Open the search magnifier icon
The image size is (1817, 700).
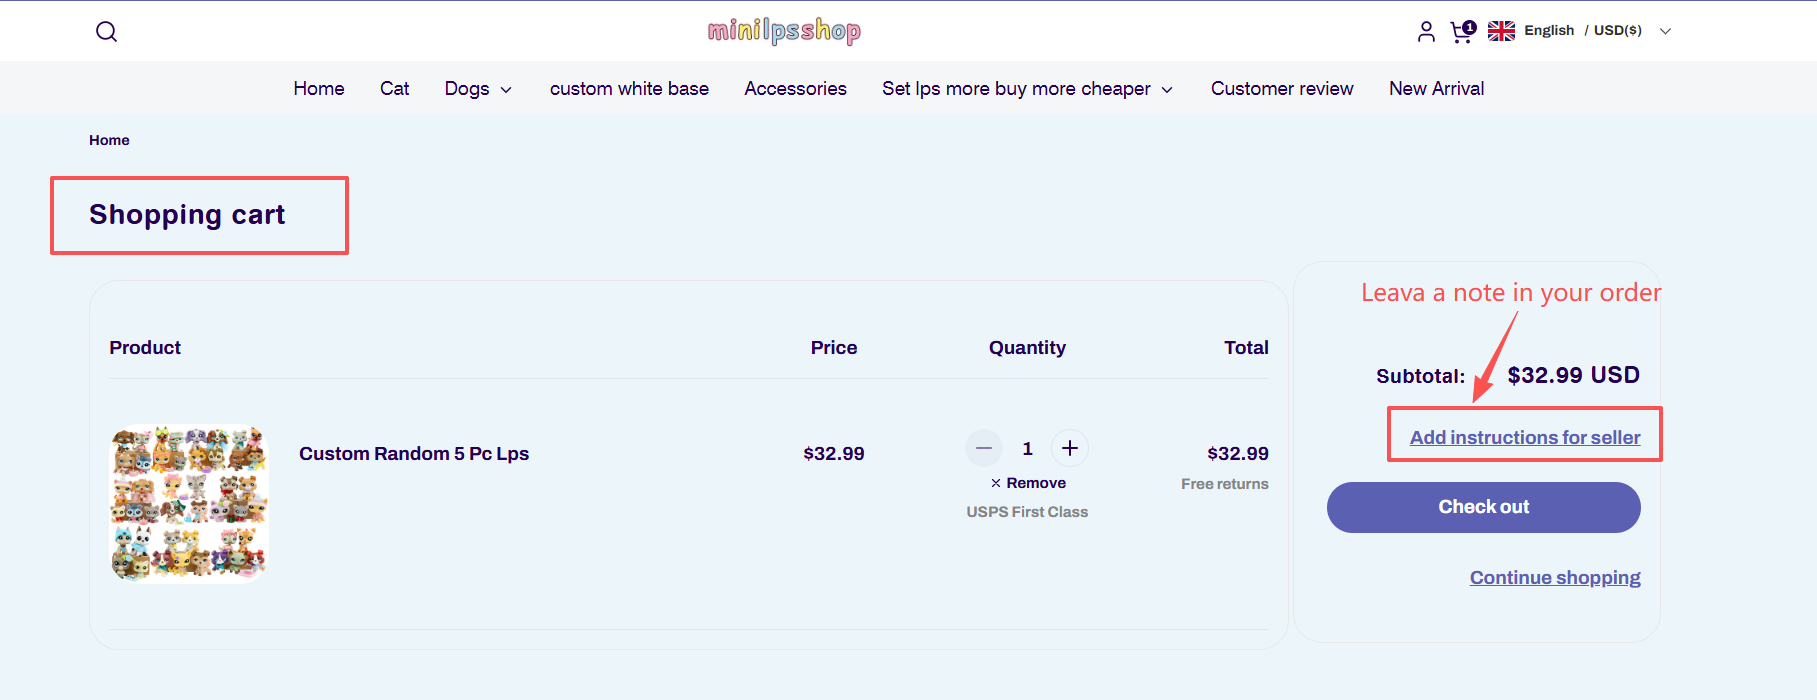click(x=106, y=32)
